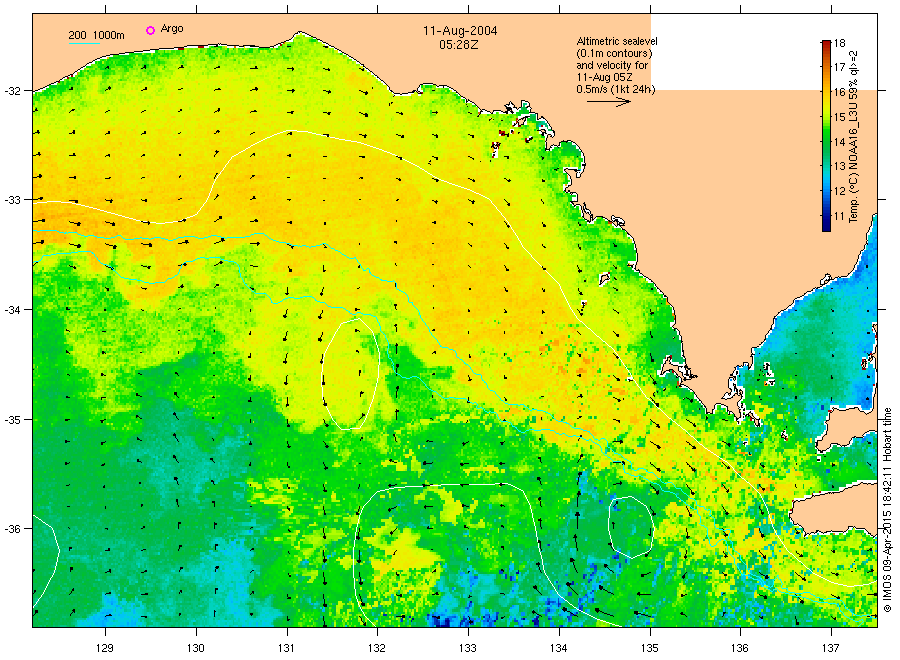Click the date '11-Aug-2004' title
Image resolution: width=900 pixels, height=660 pixels.
[460, 31]
